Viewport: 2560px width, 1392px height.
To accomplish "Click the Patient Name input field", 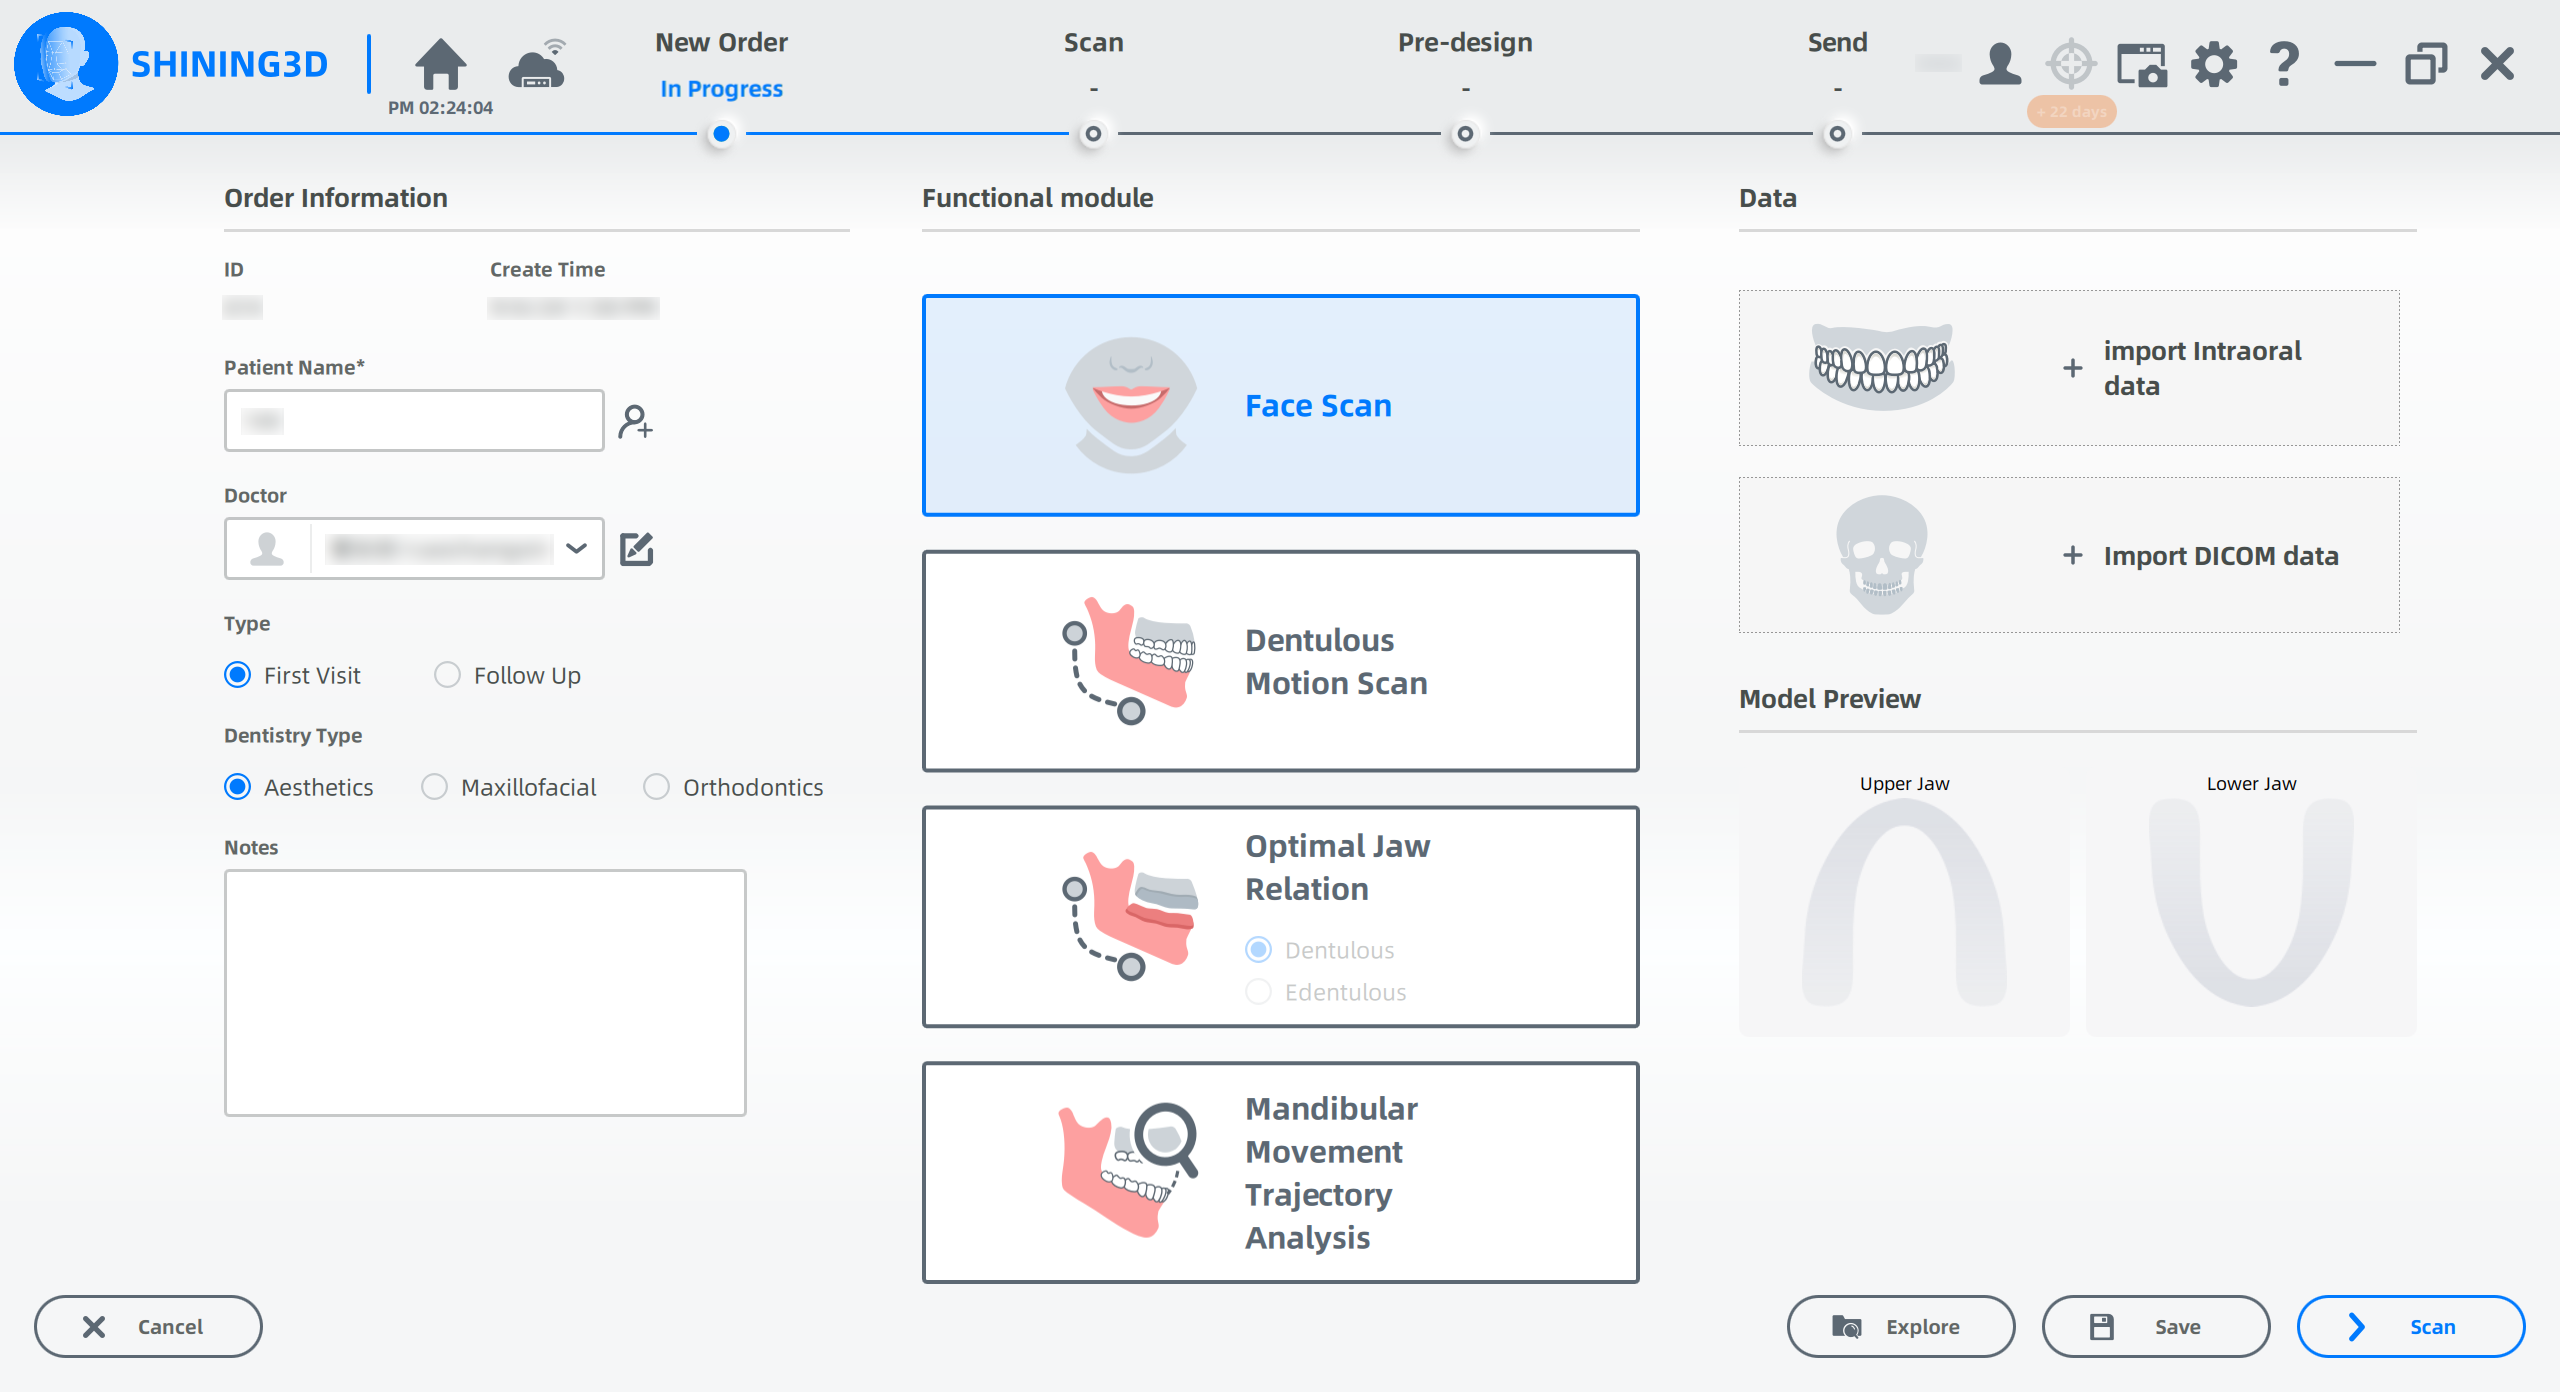I will pyautogui.click(x=414, y=421).
